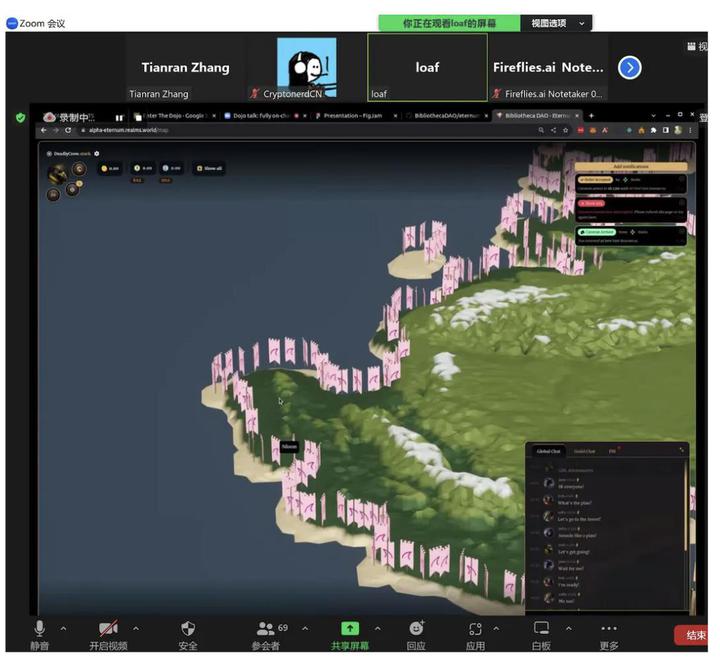Select the Global Chat tab

[548, 451]
